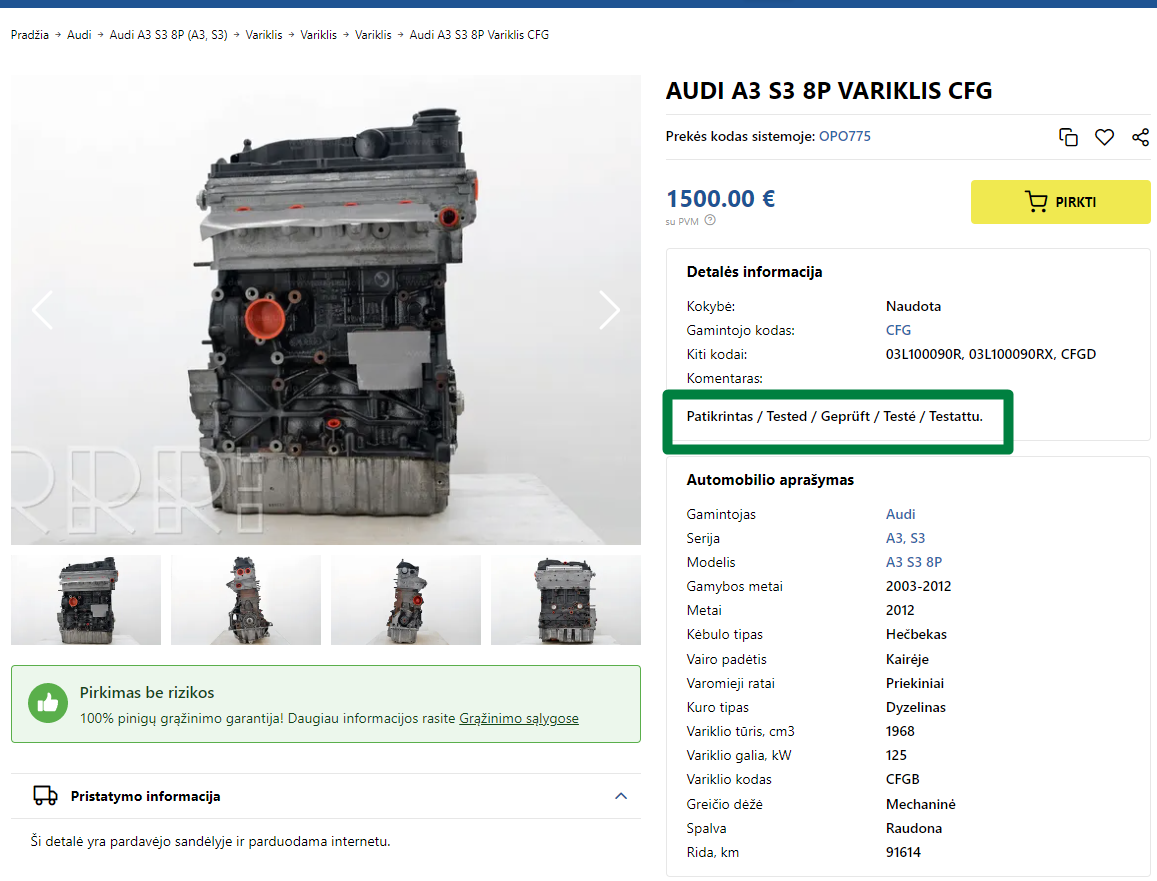
Task: Click the gearbox value Mechaninė
Action: (920, 804)
